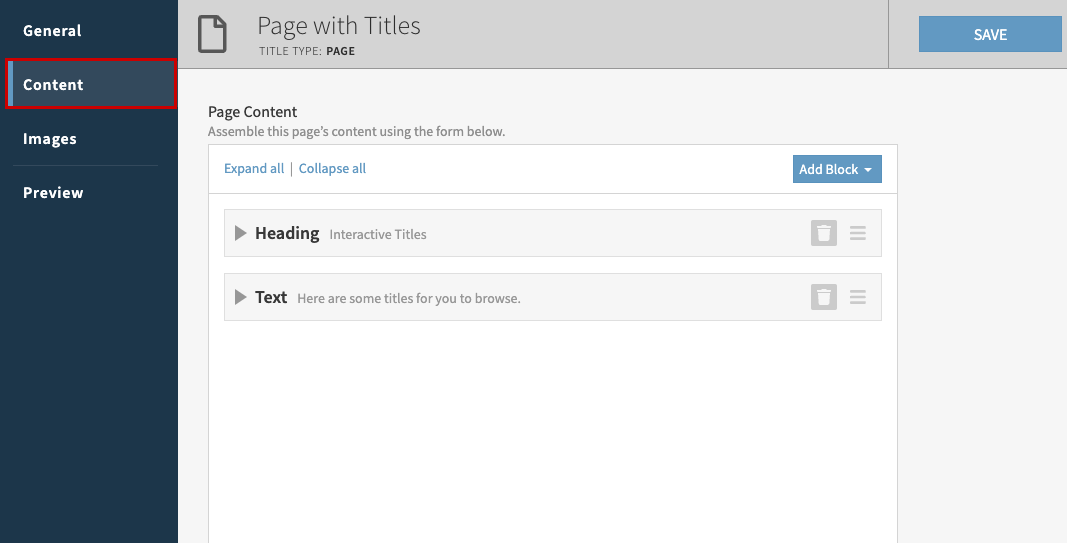Open the General settings tab
This screenshot has width=1067, height=543.
click(x=52, y=31)
